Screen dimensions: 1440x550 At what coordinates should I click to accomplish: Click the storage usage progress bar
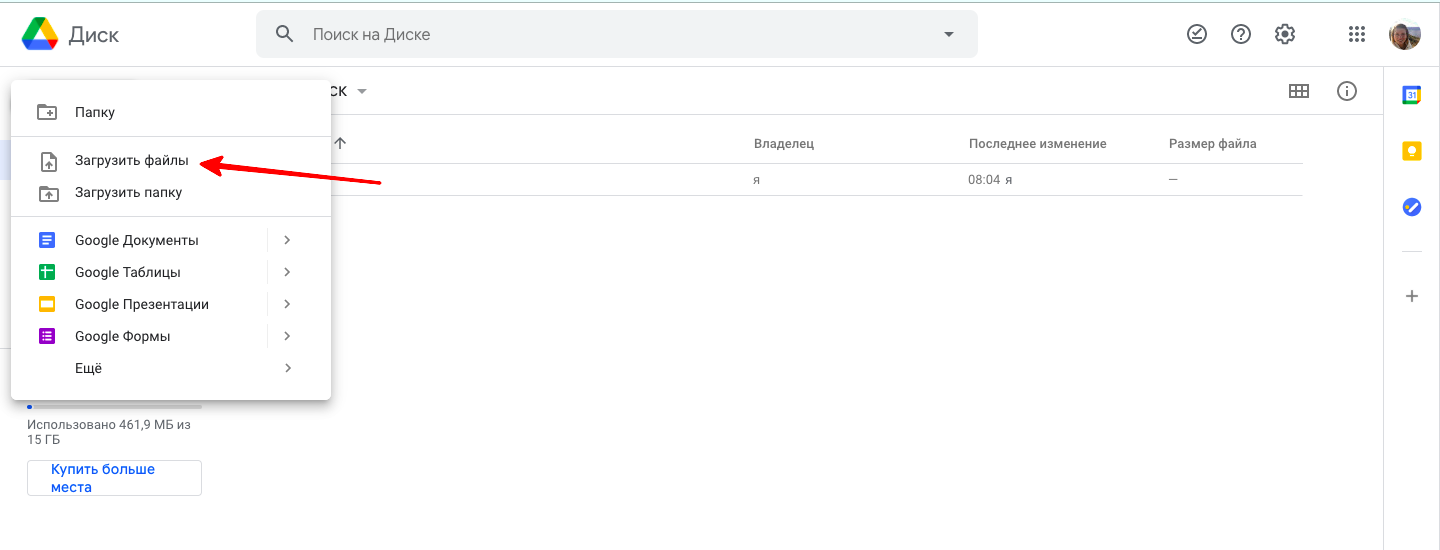tap(114, 407)
